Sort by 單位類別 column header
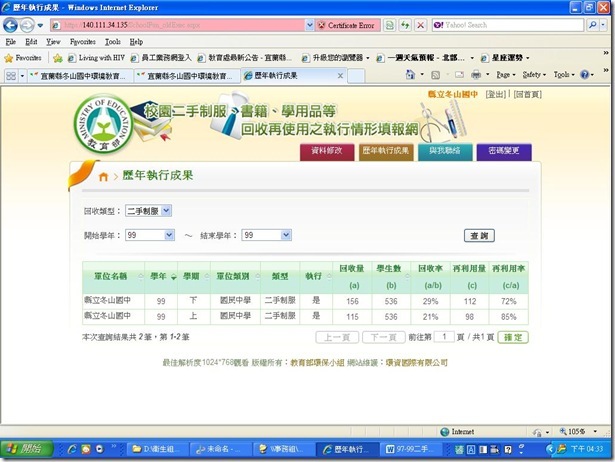The image size is (615, 462). pyautogui.click(x=235, y=277)
